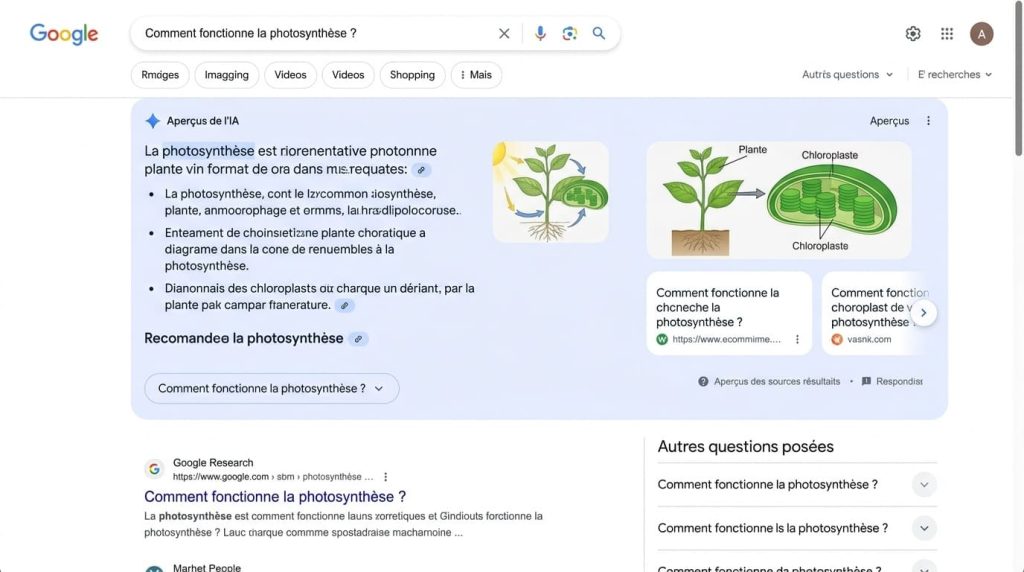Click the Google Research result favicon
The height and width of the screenshot is (572, 1024).
pos(154,469)
